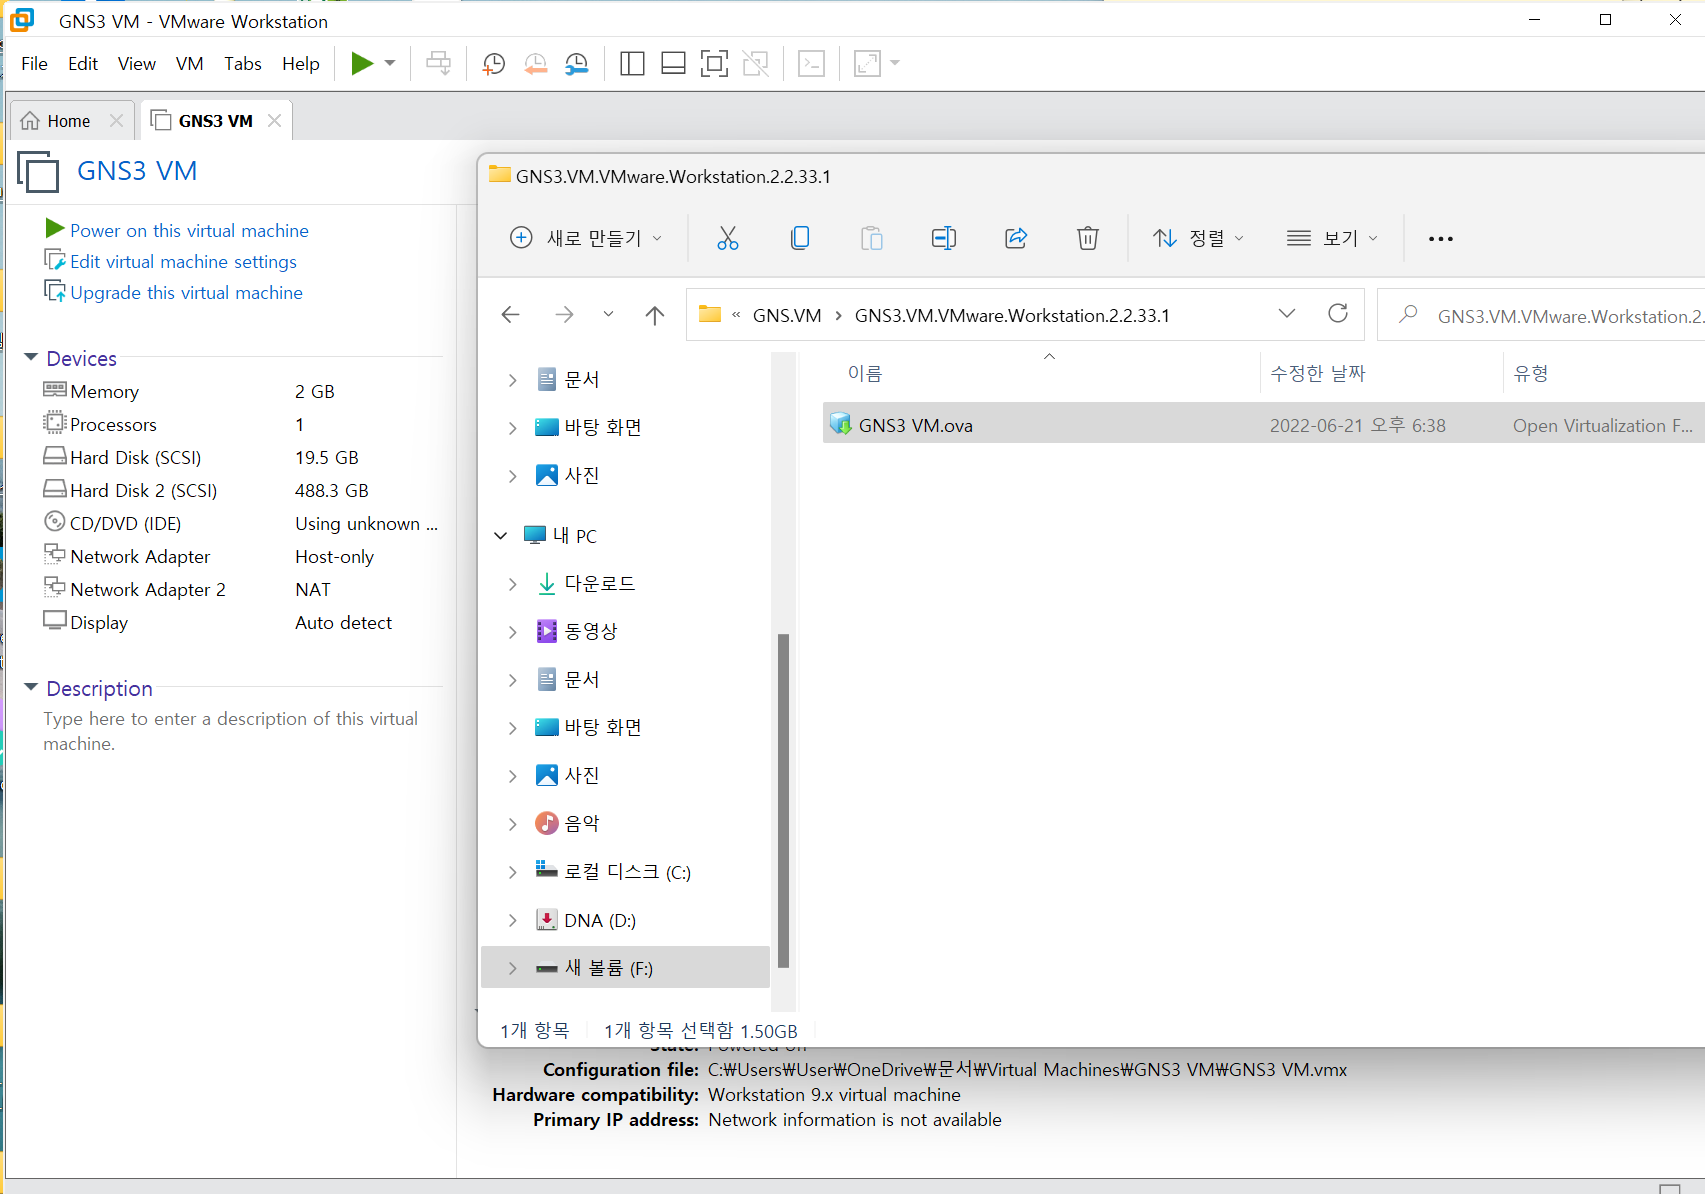
Task: Open the View menu
Action: click(x=137, y=64)
